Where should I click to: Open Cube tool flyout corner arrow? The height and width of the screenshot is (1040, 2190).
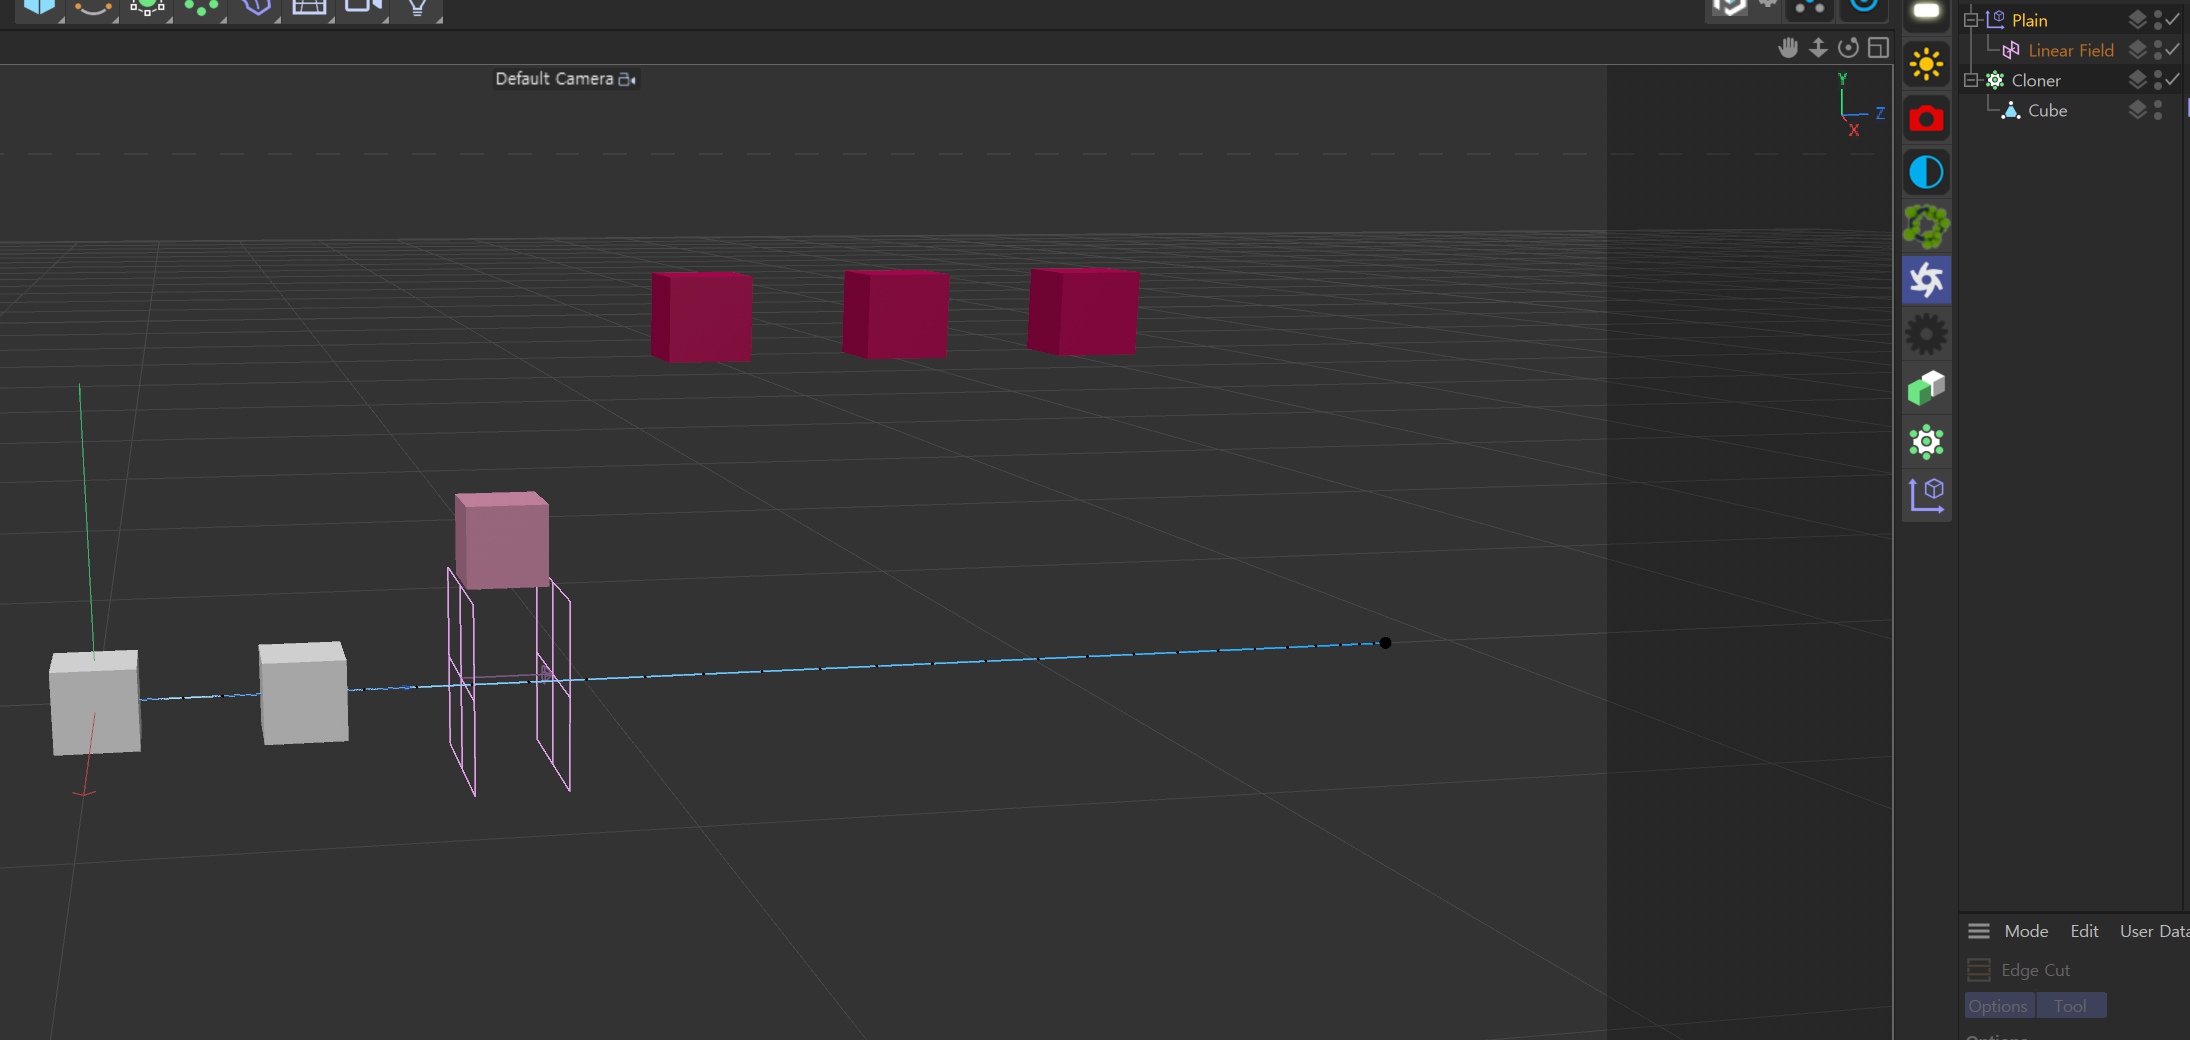61,19
